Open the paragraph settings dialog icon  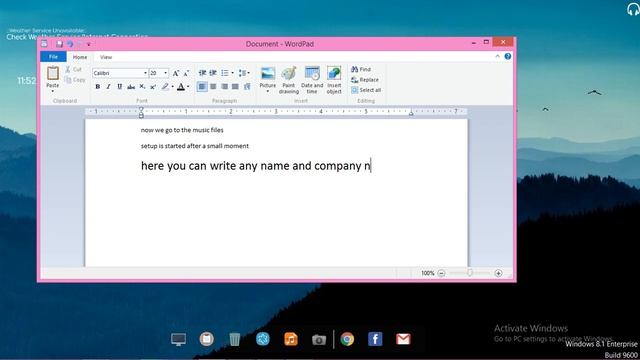247,87
